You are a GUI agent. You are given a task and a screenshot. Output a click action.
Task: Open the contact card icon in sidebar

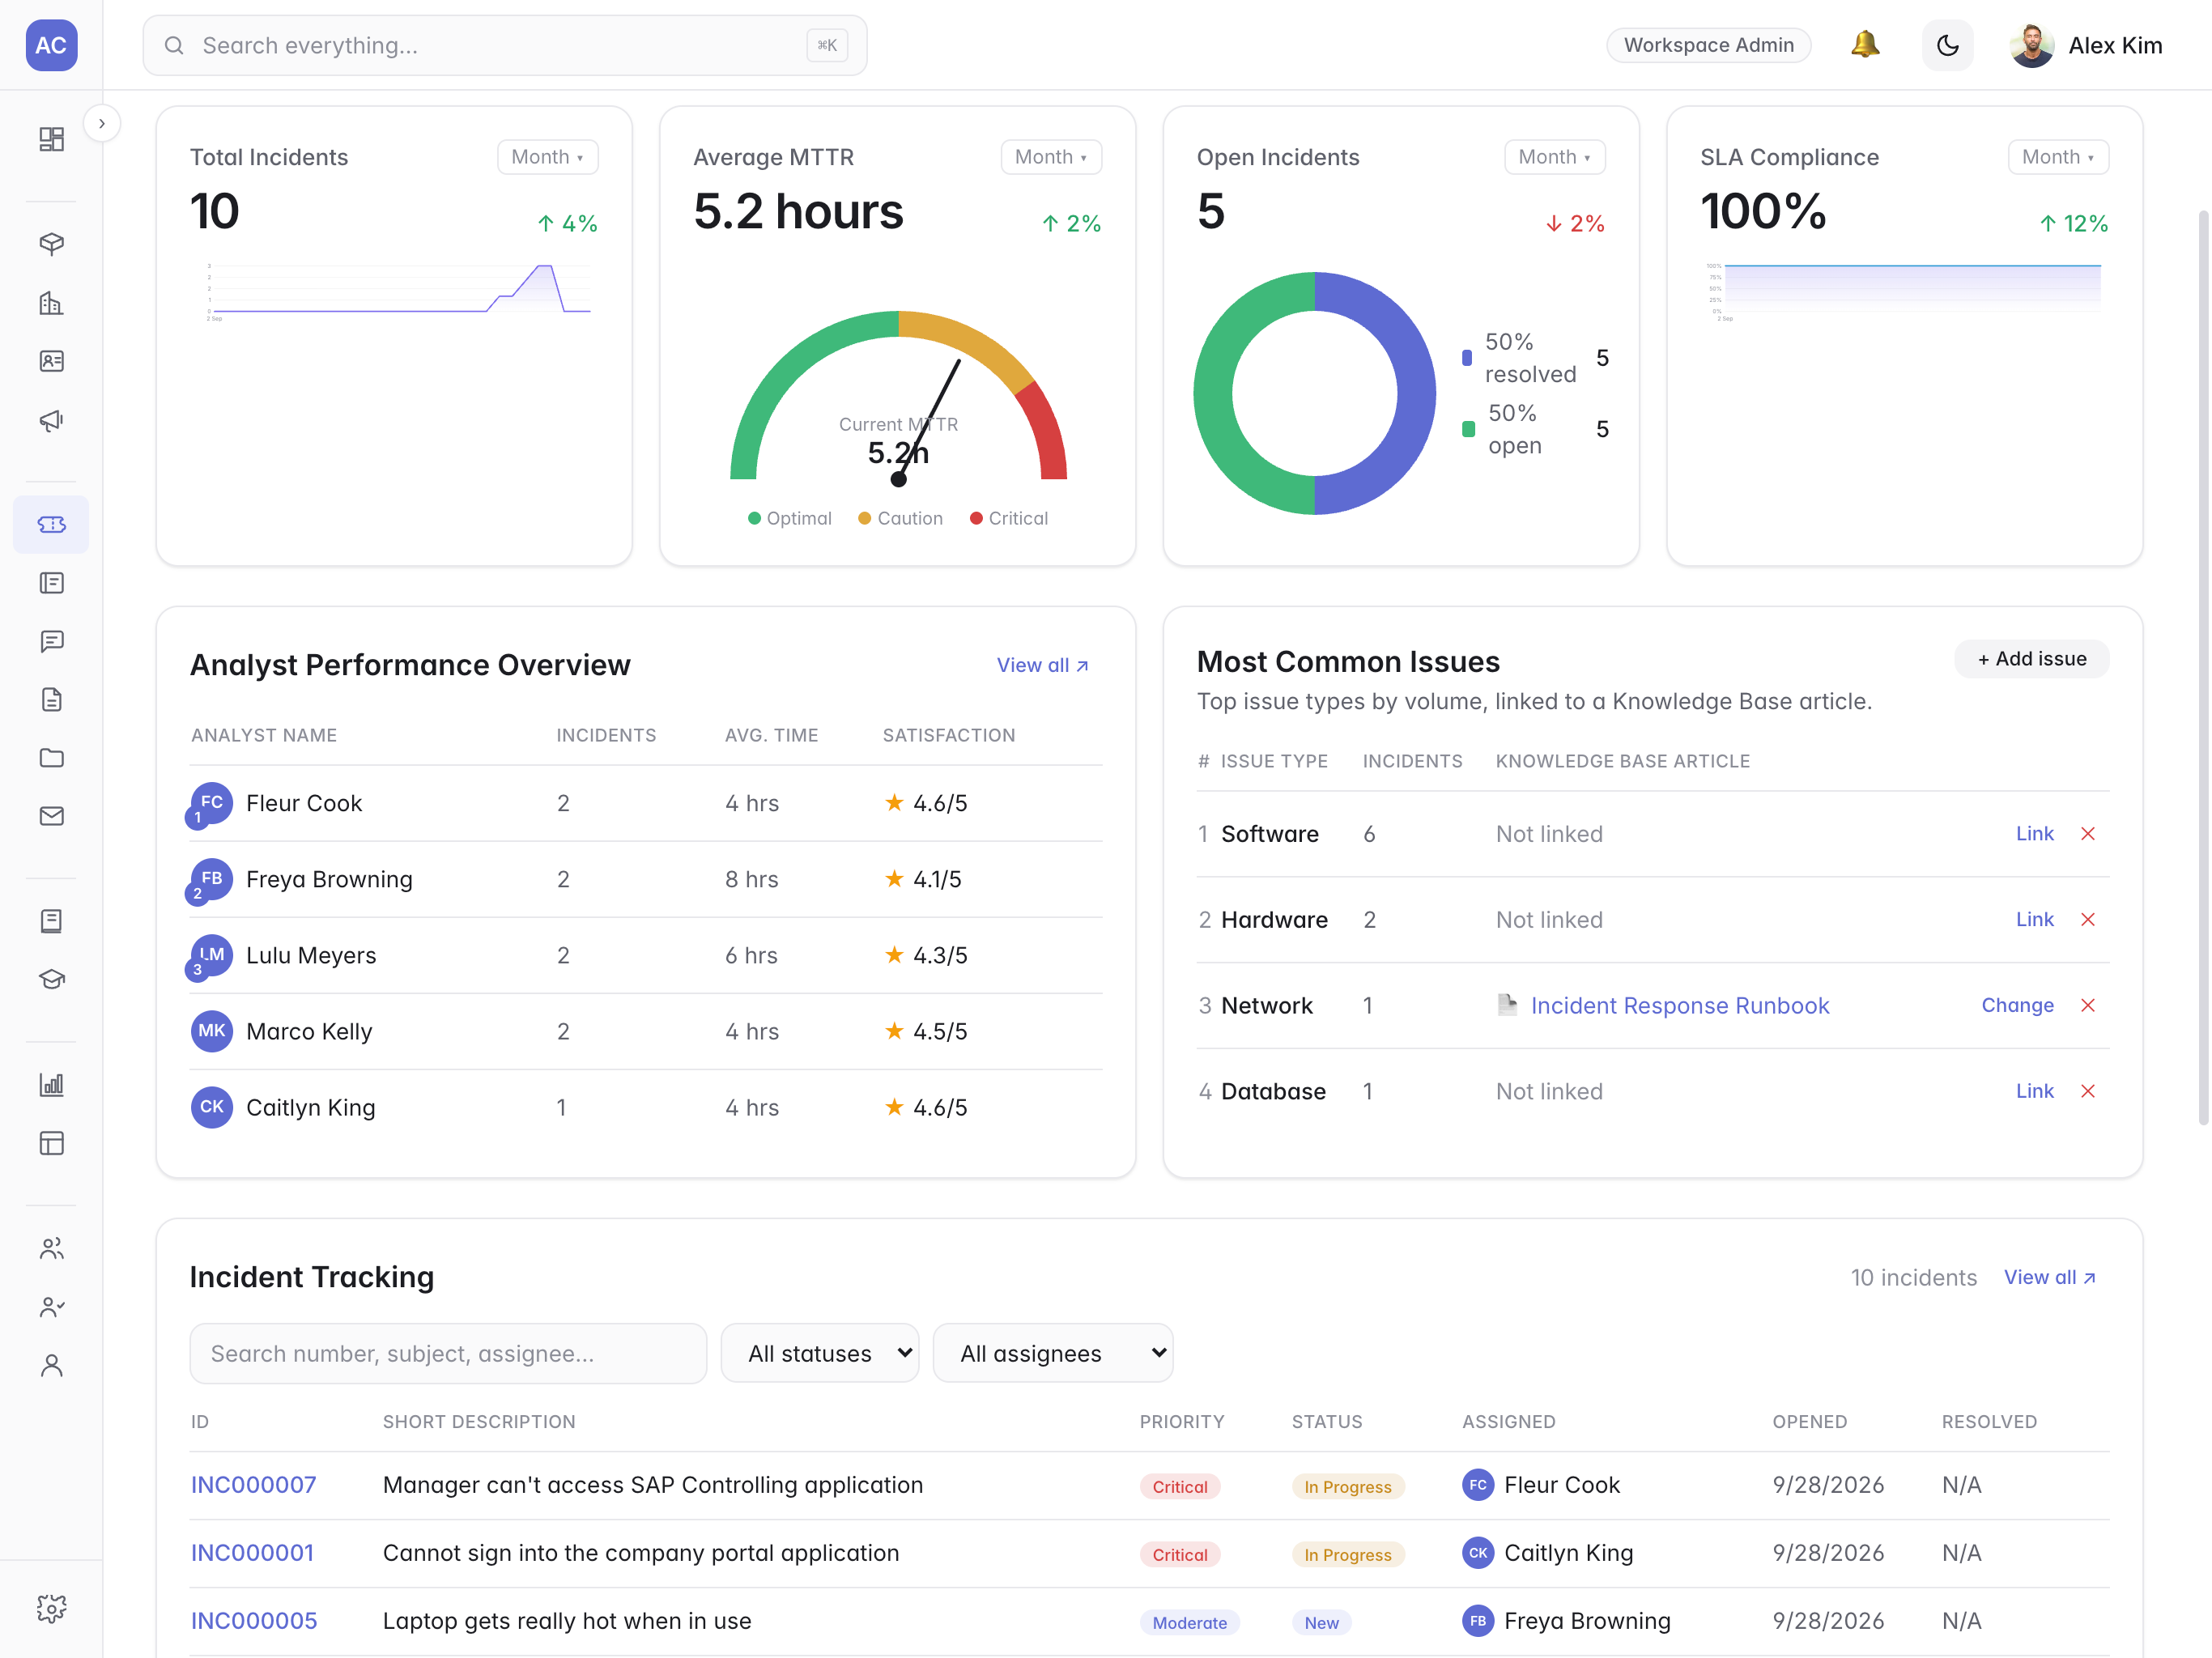coord(51,361)
